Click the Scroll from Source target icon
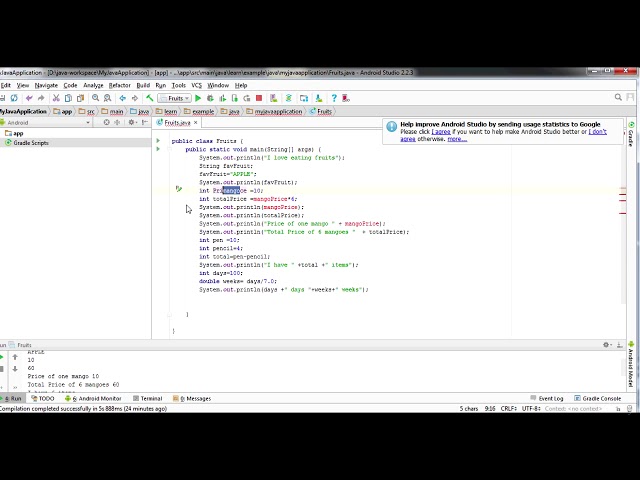 pyautogui.click(x=107, y=122)
